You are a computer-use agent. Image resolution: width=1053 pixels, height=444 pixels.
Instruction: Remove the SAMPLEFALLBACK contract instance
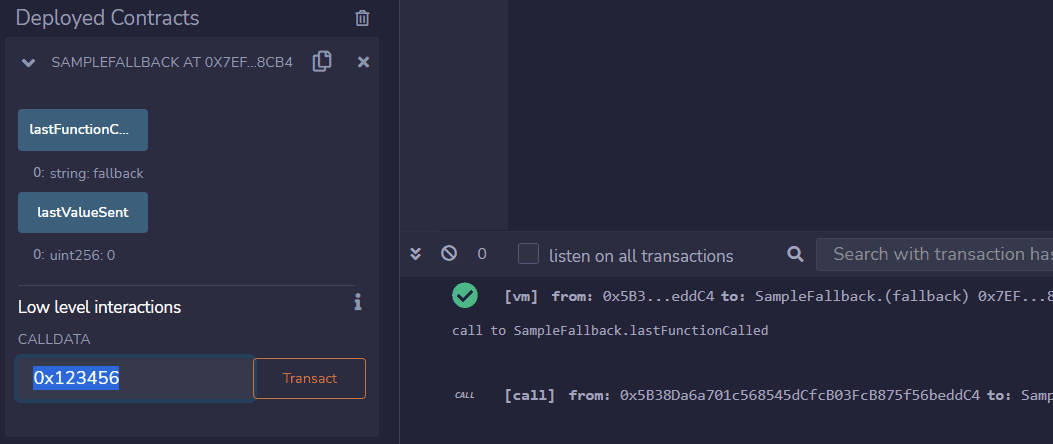coord(363,62)
